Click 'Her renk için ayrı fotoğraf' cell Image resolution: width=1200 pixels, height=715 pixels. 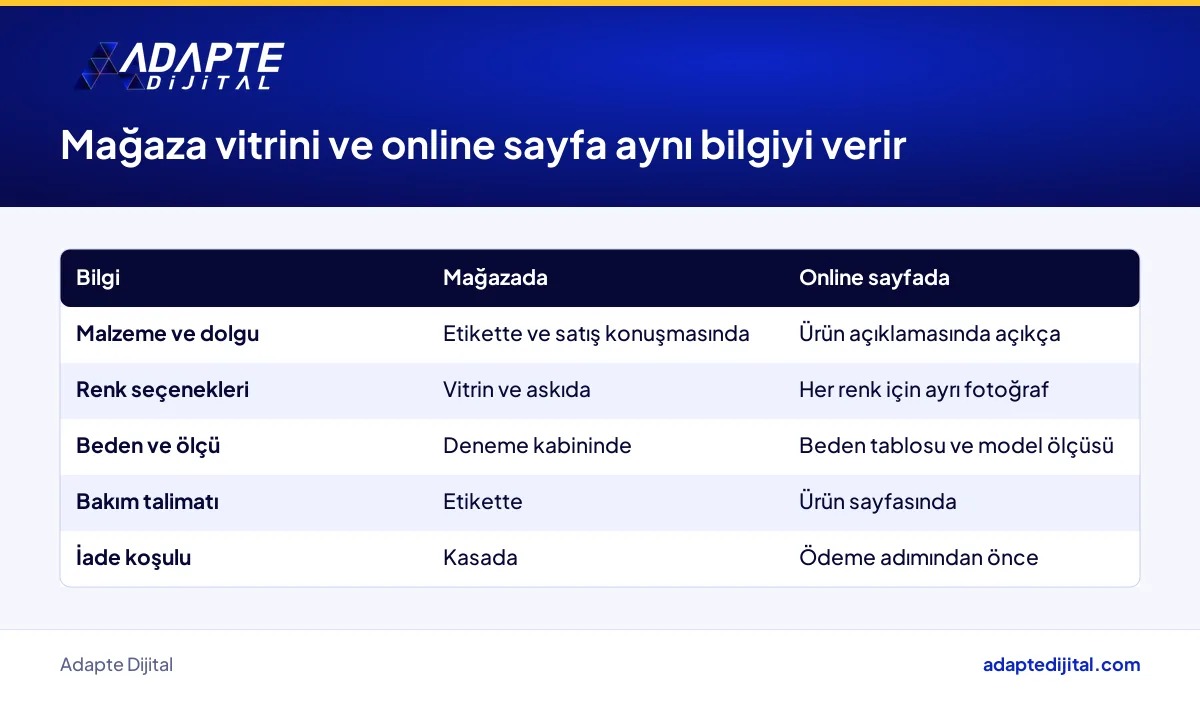coord(923,390)
